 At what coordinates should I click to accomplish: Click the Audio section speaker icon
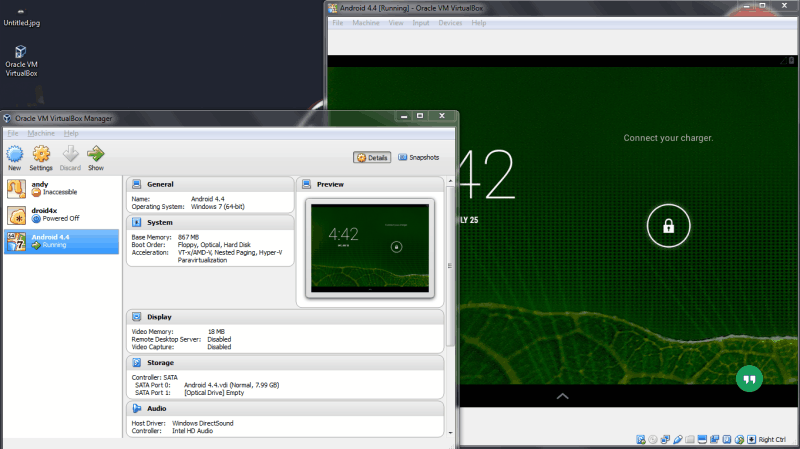point(137,409)
